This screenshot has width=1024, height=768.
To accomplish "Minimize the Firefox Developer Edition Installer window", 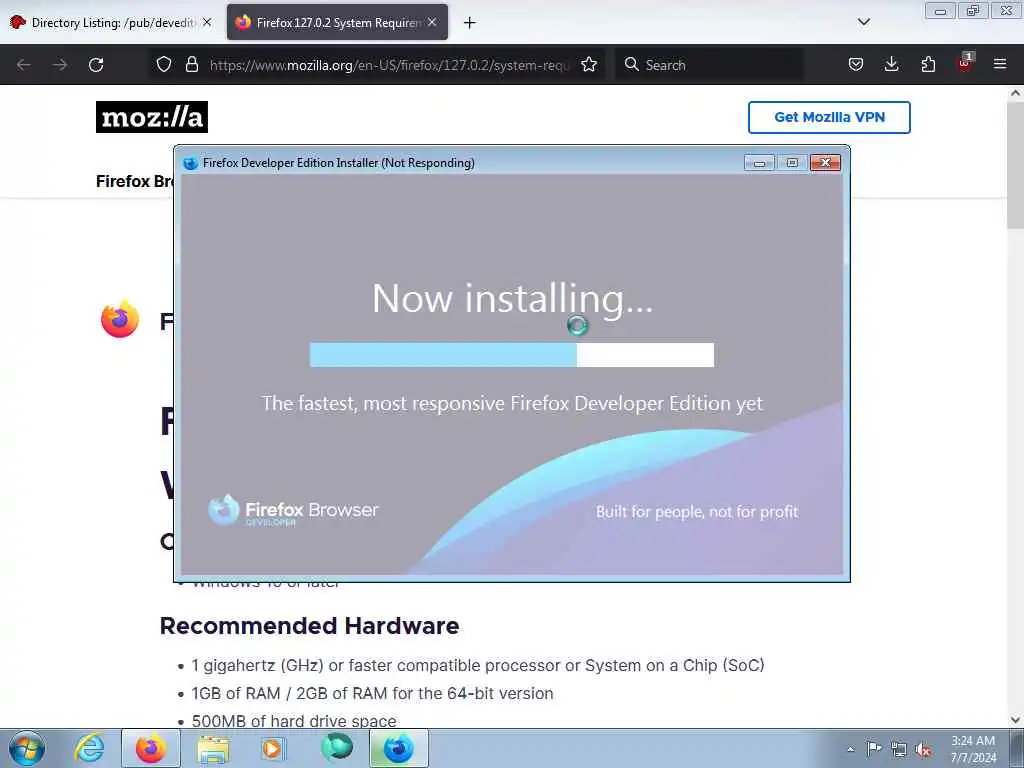I will (x=760, y=163).
